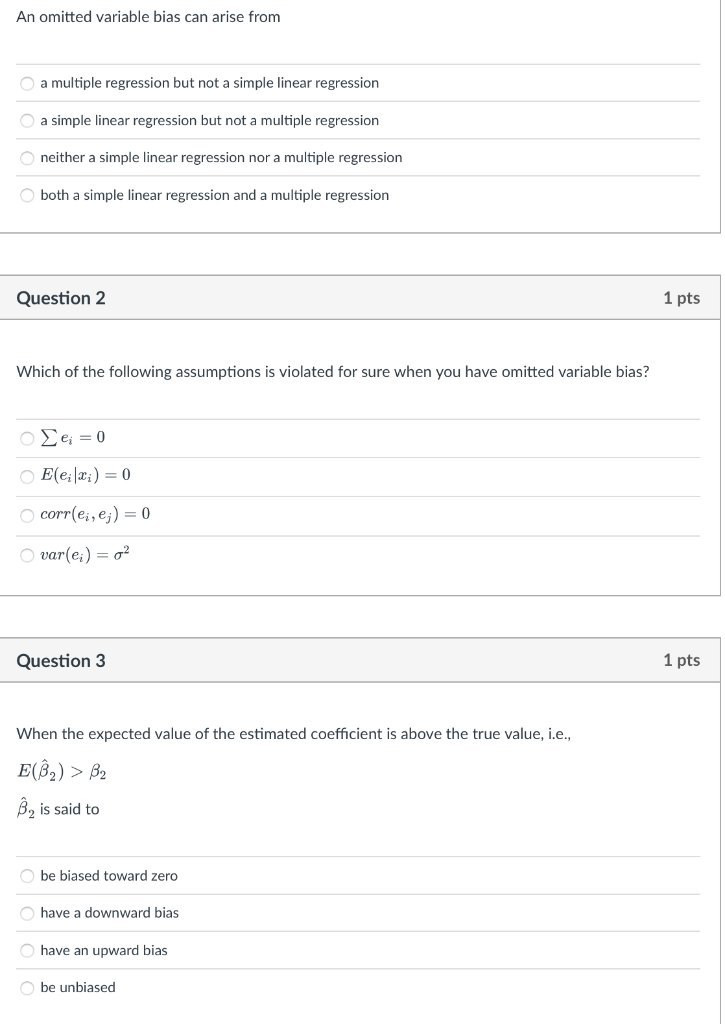Choose "both a simple linear regression and a multiple regression"
The image size is (725, 1024).
[27, 195]
